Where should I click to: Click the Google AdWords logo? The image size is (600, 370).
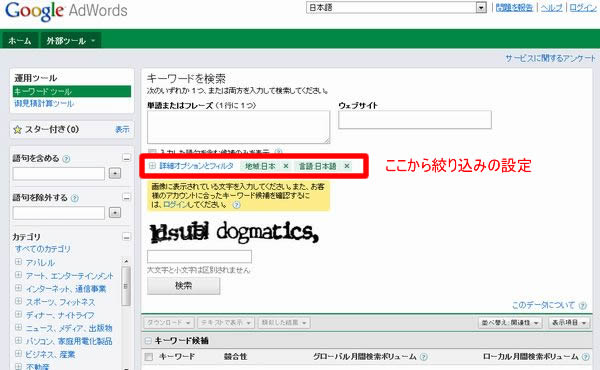(66, 11)
